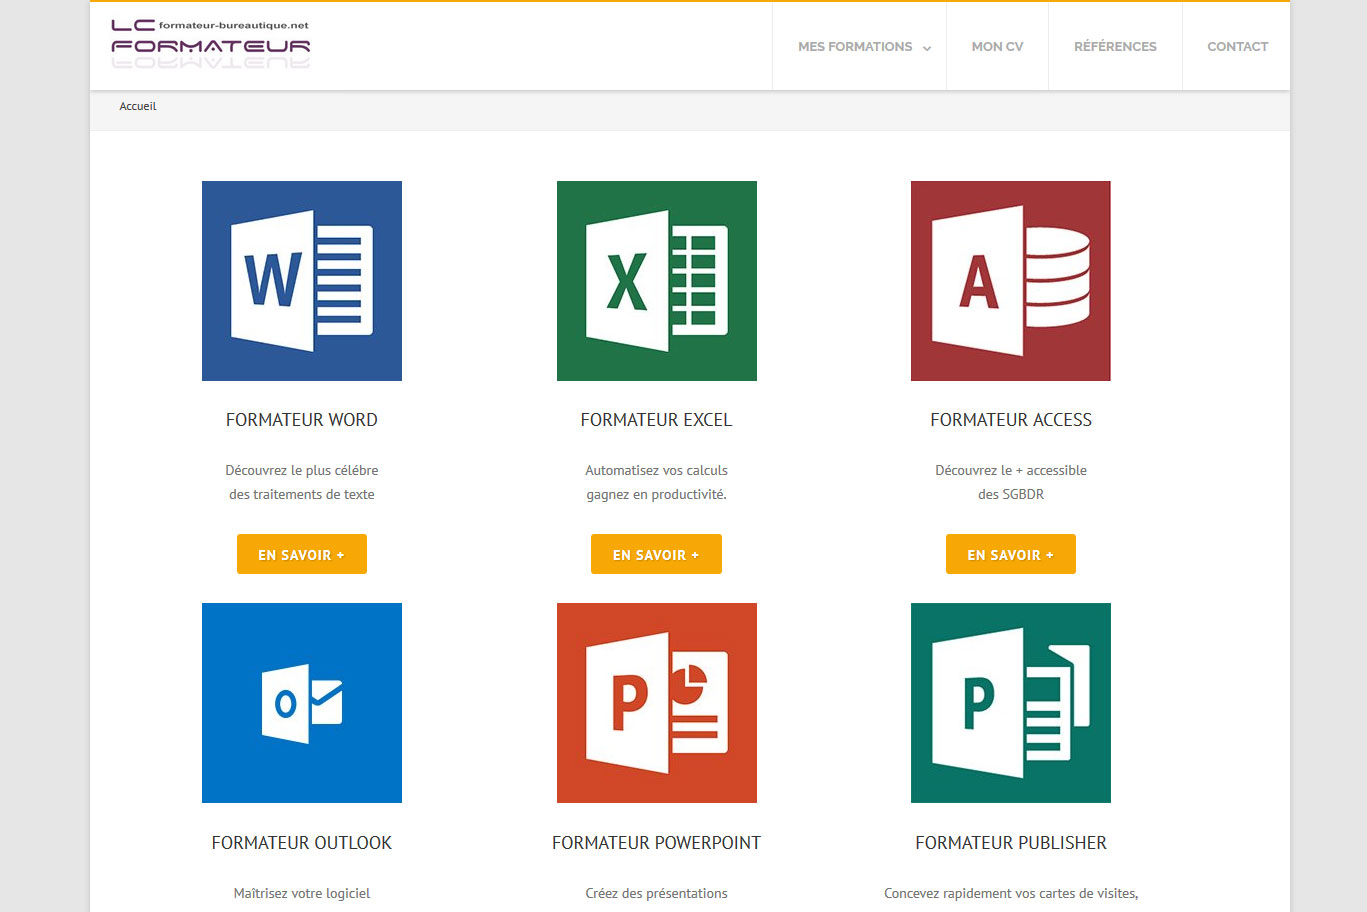Click the text 'Découvrez le plus célébre'
This screenshot has width=1367, height=912.
point(302,470)
